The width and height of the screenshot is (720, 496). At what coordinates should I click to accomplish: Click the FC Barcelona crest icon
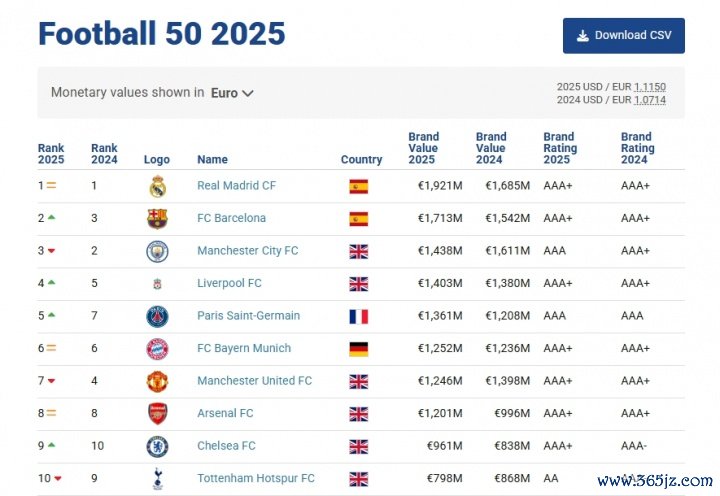(x=157, y=218)
